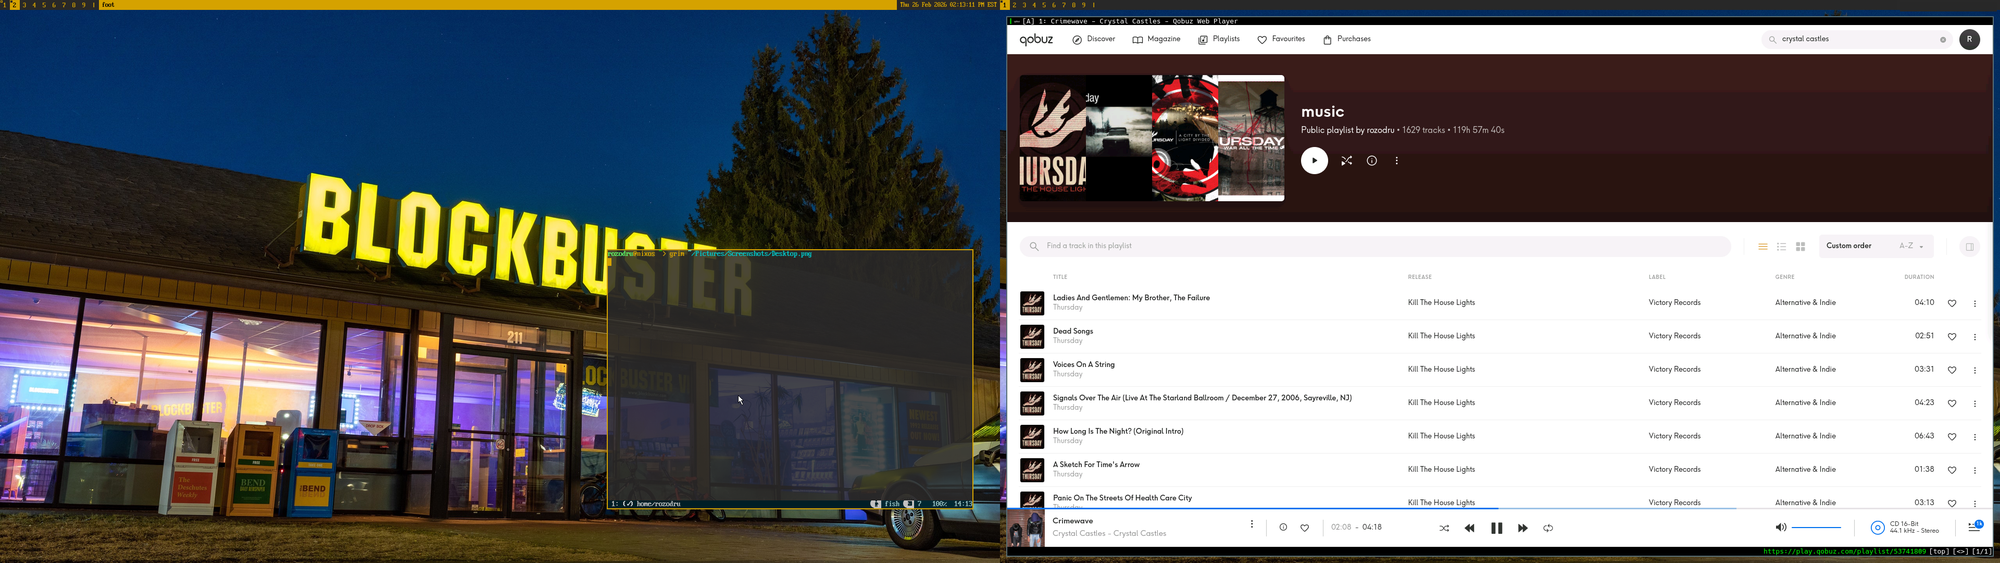This screenshot has width=2000, height=563.
Task: Adjust the volume slider in player
Action: click(x=1815, y=528)
